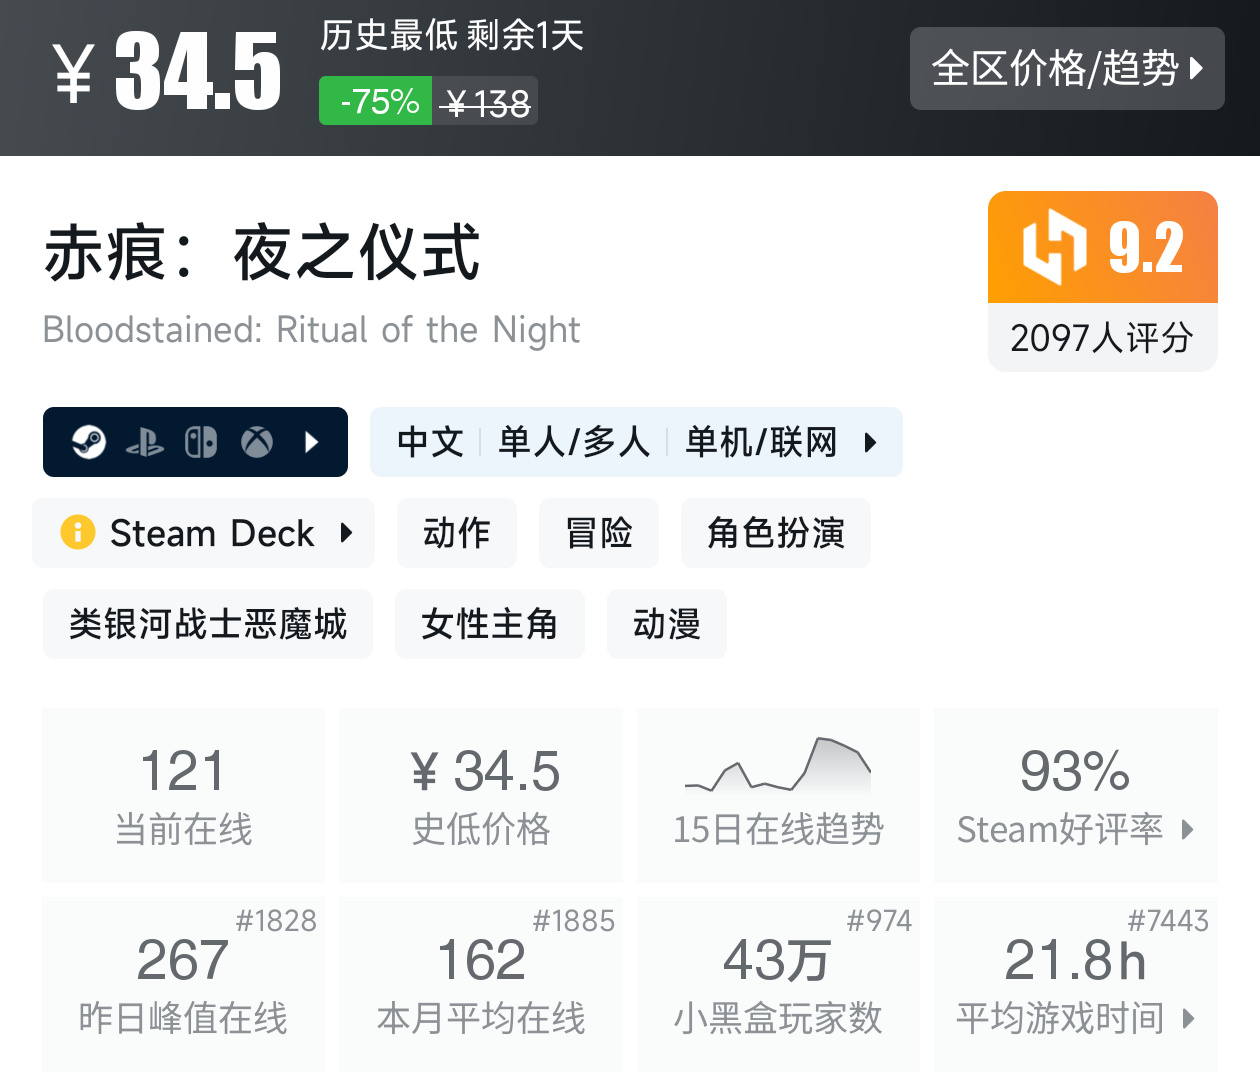Click the crossed-out ¥138 original price

(x=486, y=102)
